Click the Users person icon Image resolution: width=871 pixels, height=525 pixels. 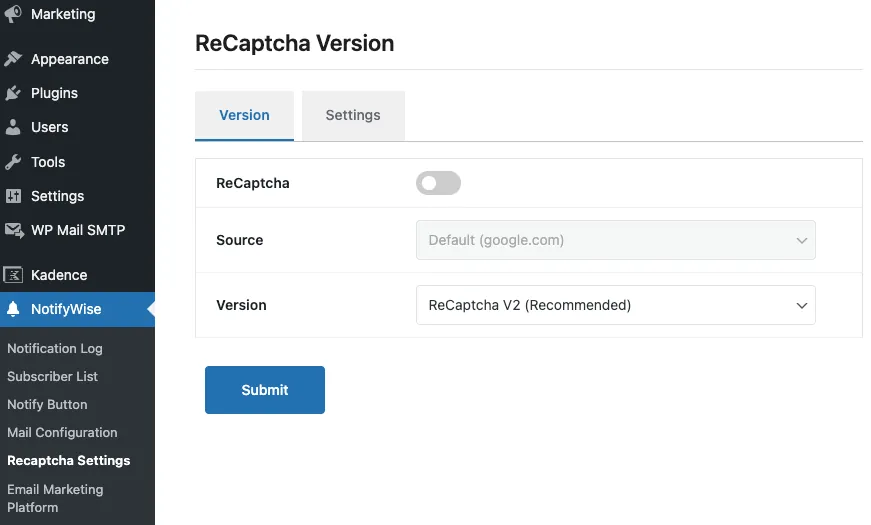(x=13, y=127)
